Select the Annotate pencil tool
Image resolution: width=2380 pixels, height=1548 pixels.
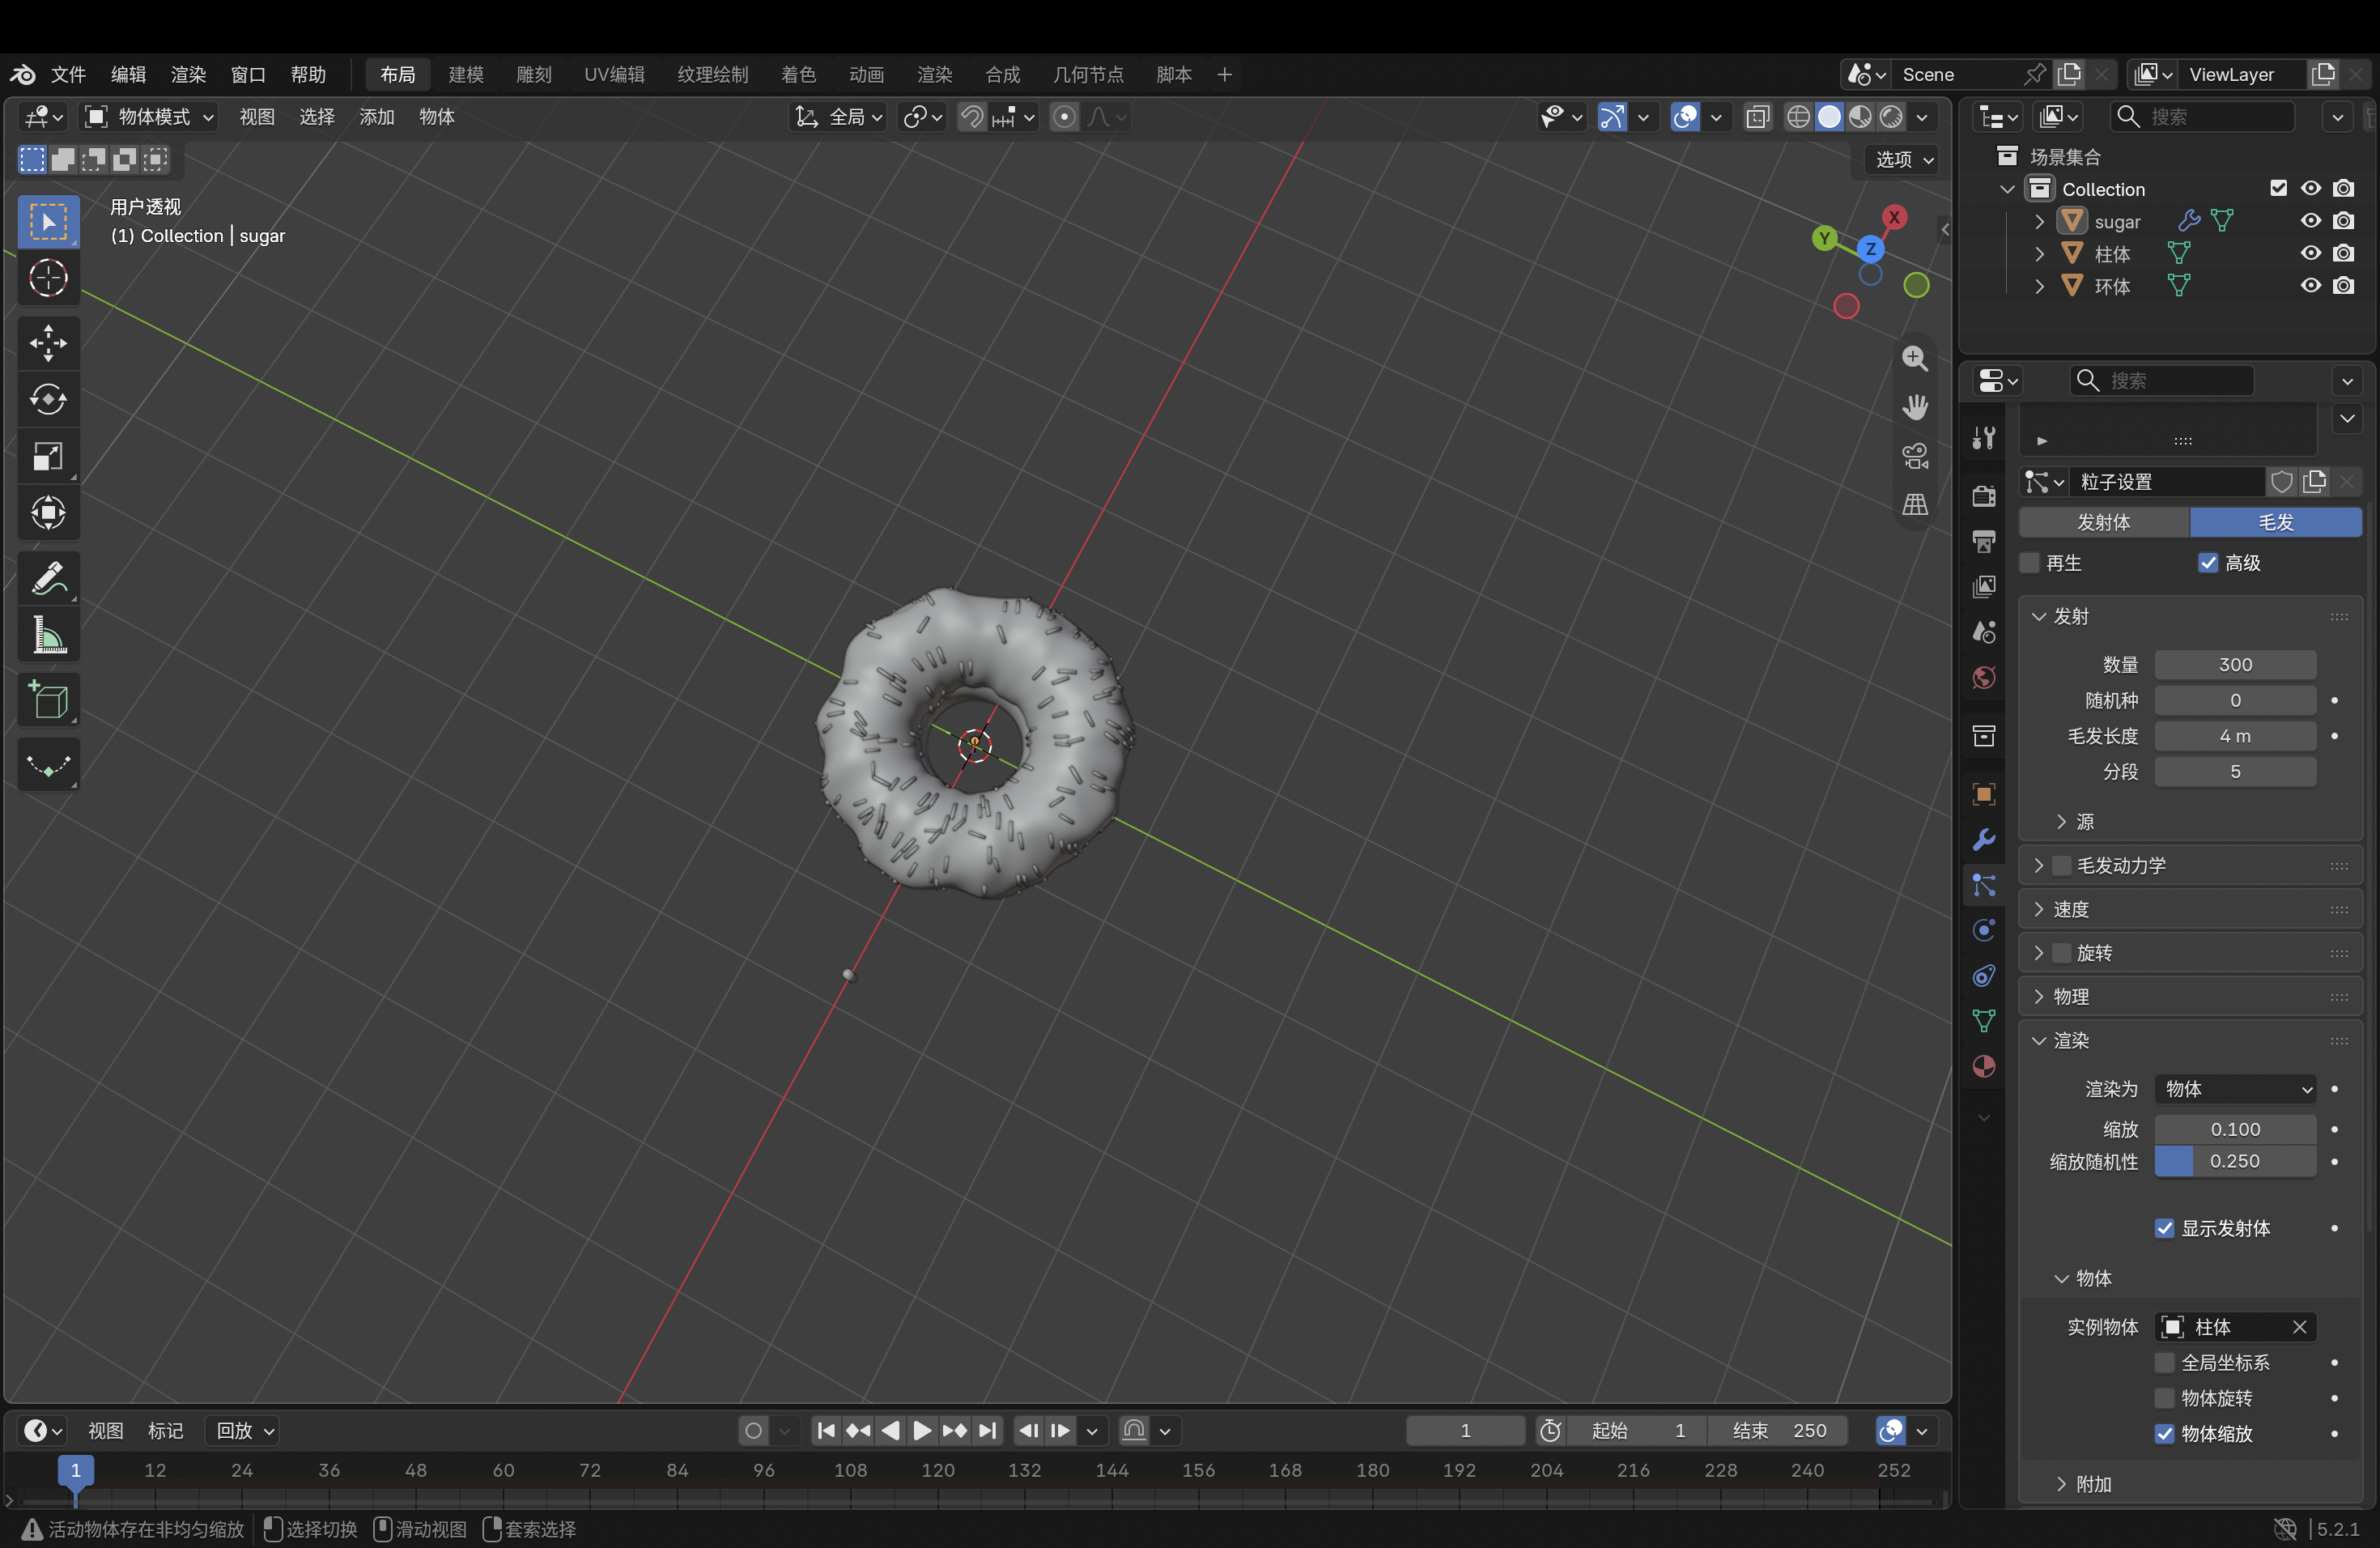pyautogui.click(x=48, y=578)
